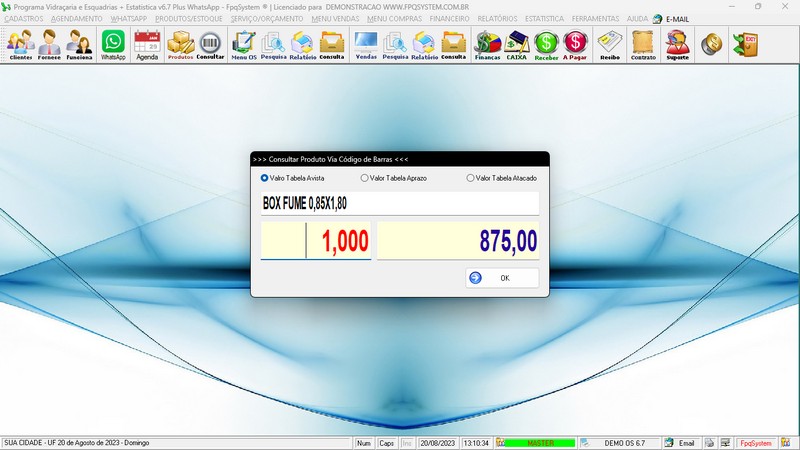Open the CADASTROS menu
The width and height of the screenshot is (800, 450).
(24, 19)
